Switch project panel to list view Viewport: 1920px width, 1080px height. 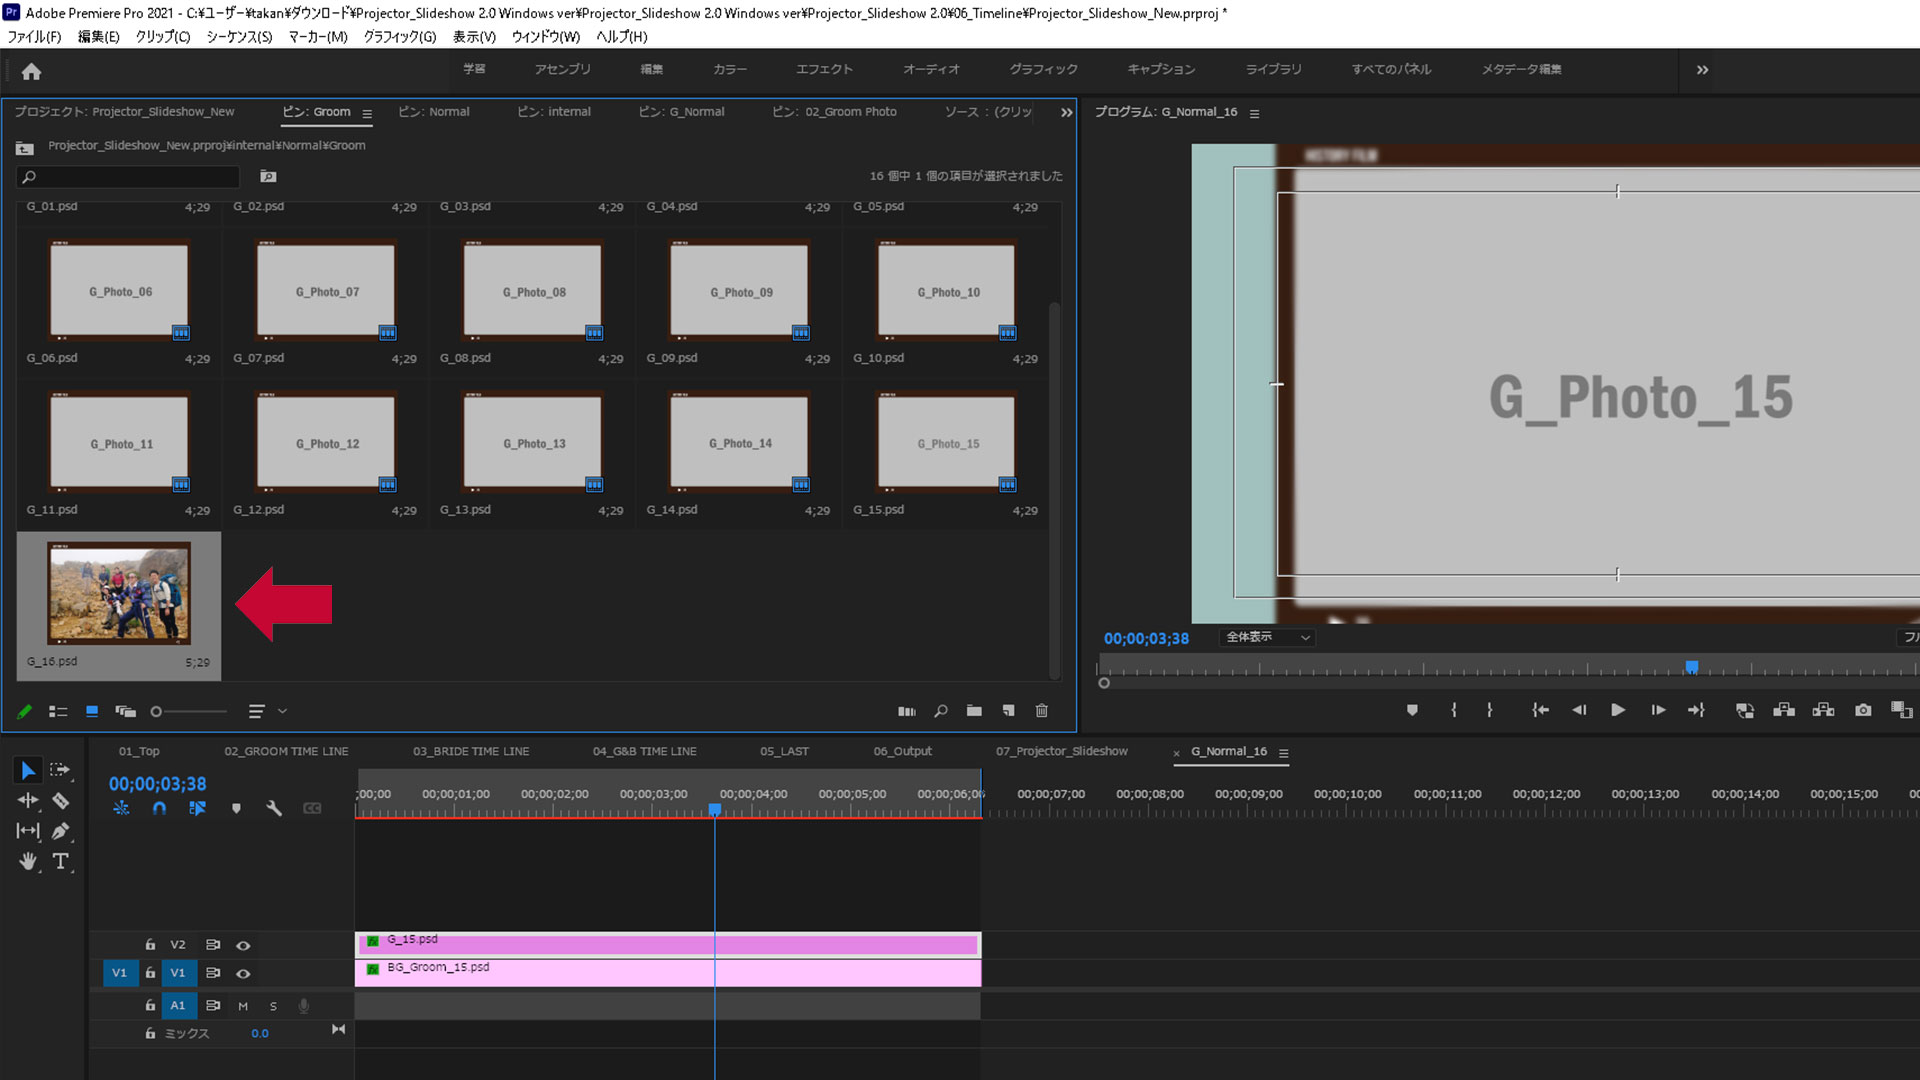coord(58,711)
